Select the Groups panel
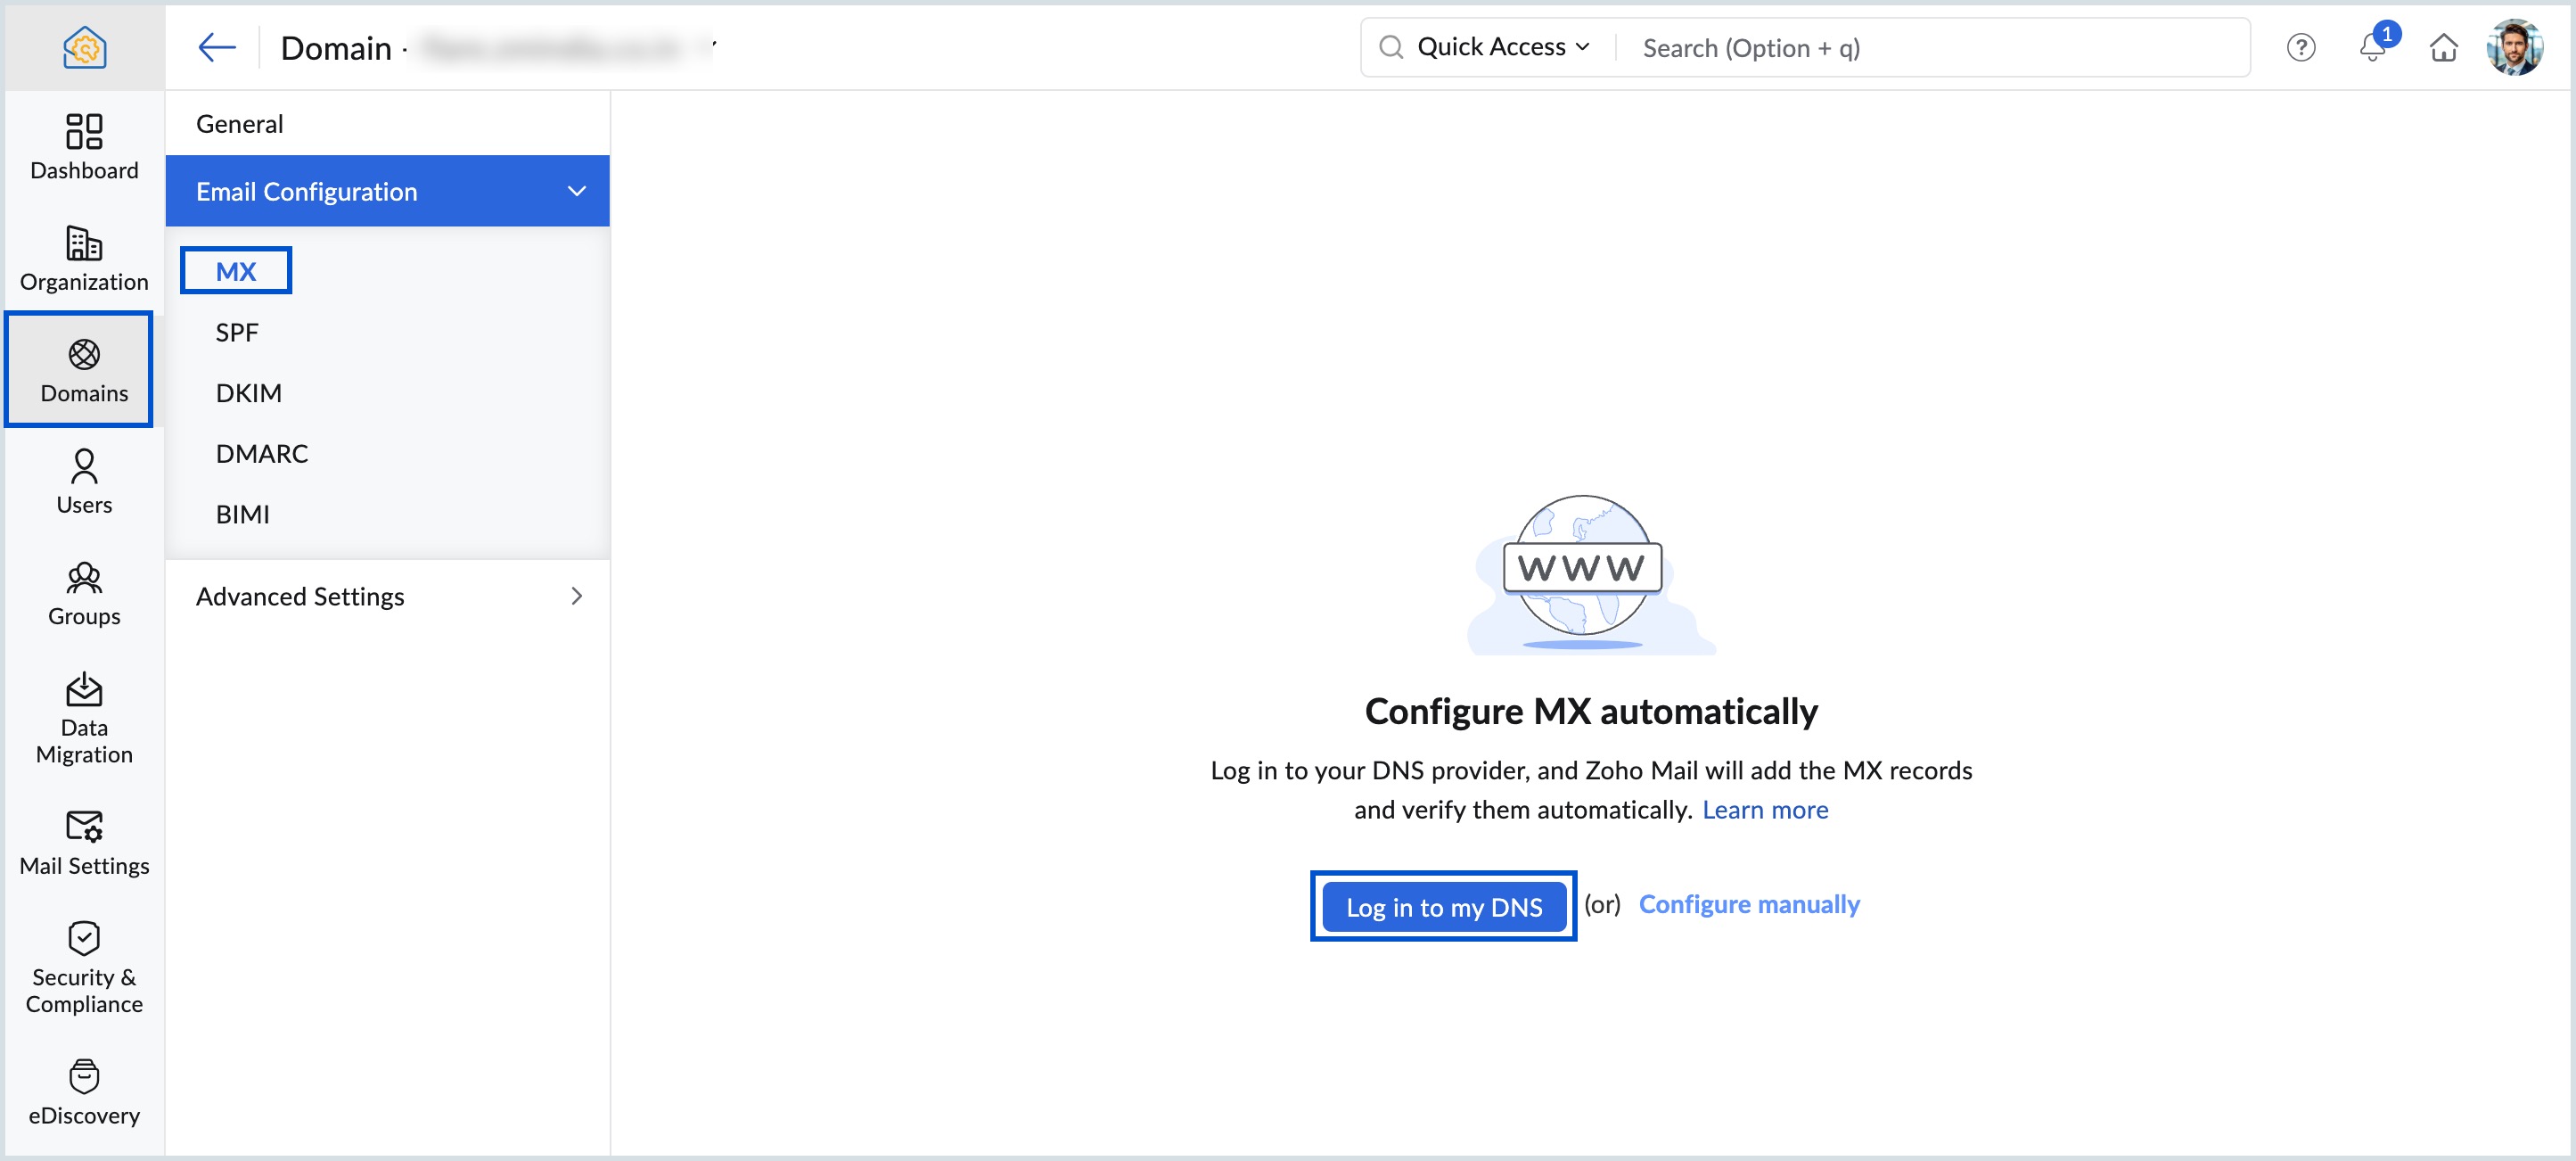The image size is (2576, 1161). click(83, 594)
